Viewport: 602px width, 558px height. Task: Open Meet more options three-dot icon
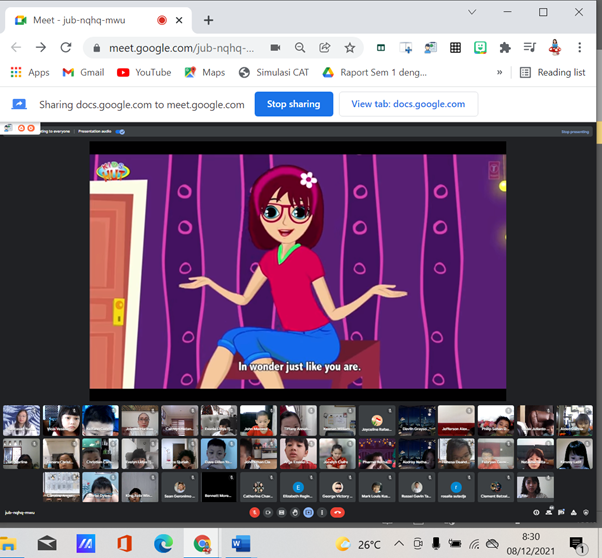[323, 512]
